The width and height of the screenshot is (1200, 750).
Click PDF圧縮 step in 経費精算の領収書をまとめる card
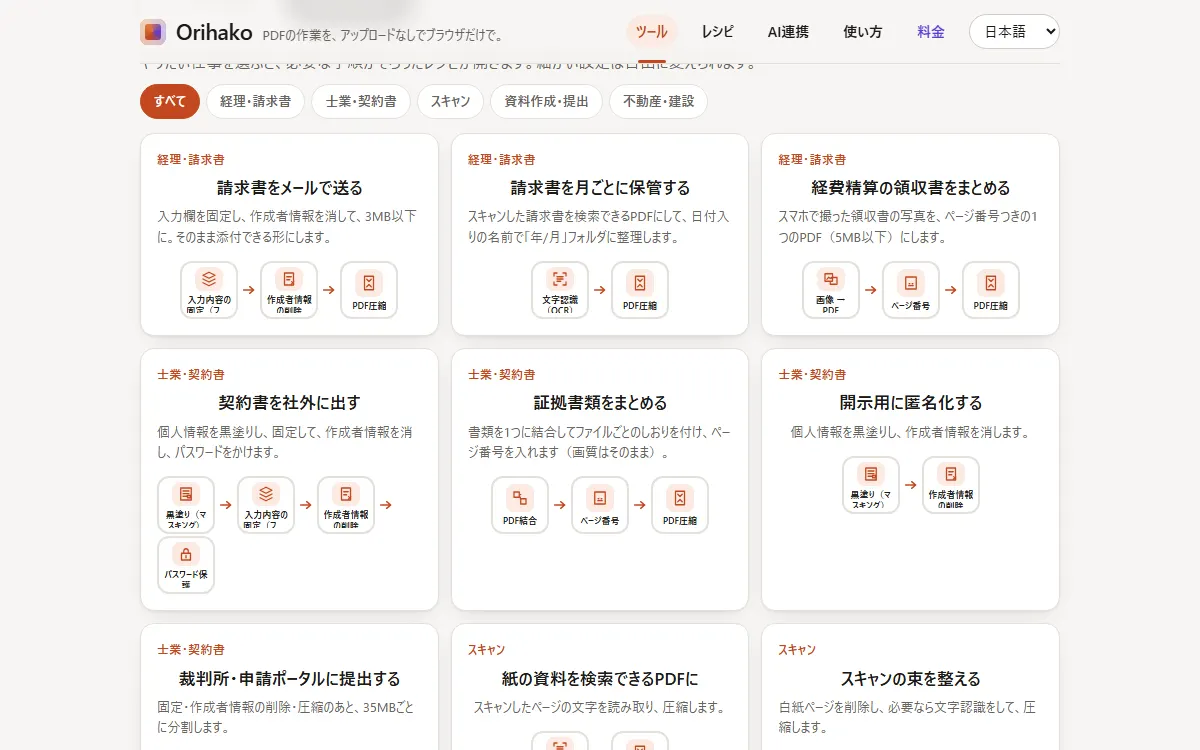[x=991, y=290]
